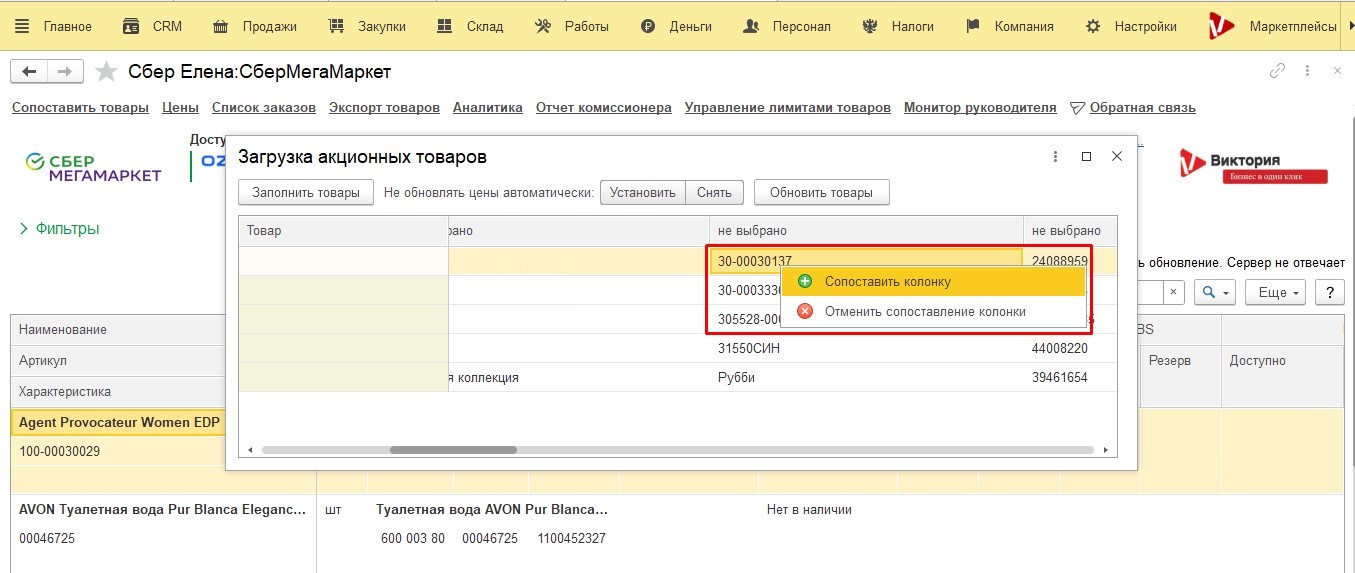Viewport: 1355px width, 573px height.
Task: Click the basket icon beside Продажи
Action: [221, 27]
